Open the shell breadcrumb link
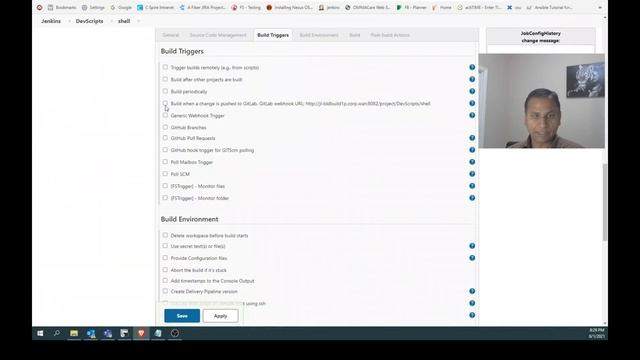This screenshot has width=640, height=360. 124,21
